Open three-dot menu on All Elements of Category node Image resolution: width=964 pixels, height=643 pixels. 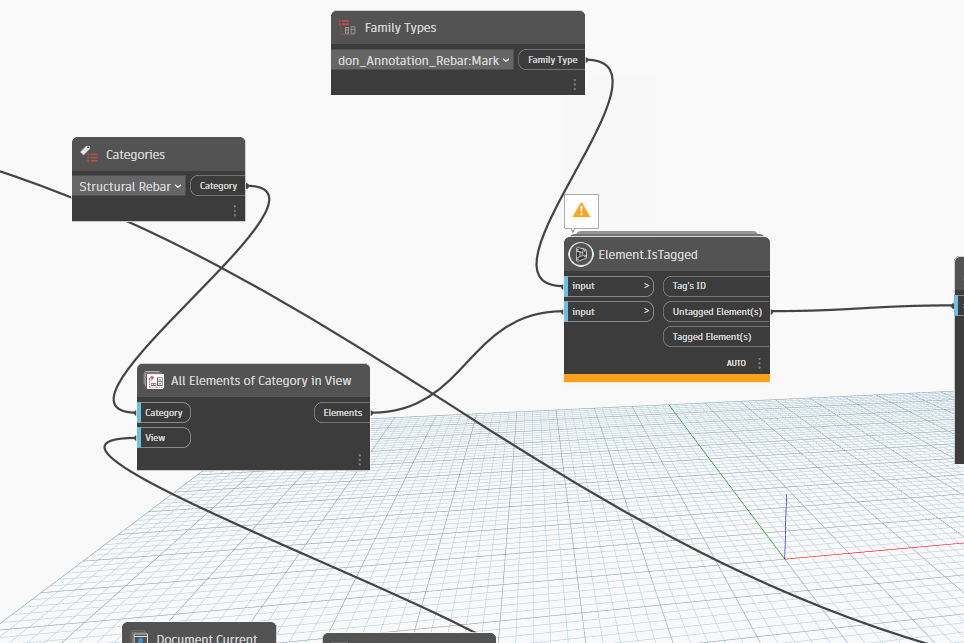tap(360, 460)
